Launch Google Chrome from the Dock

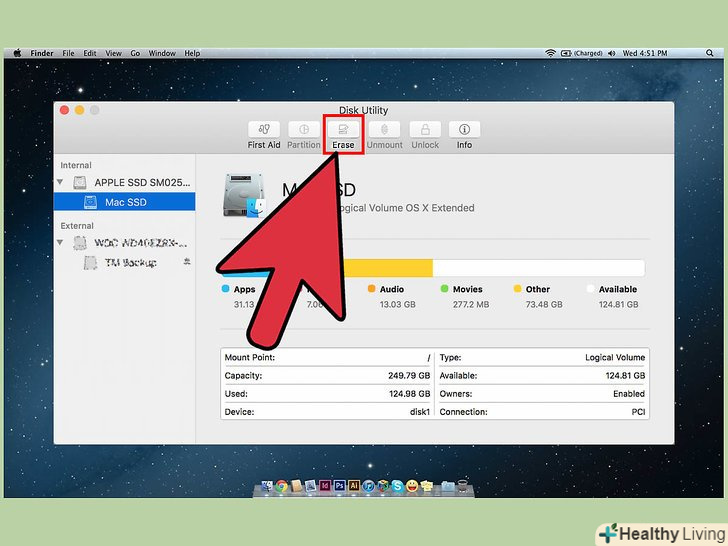pos(281,486)
